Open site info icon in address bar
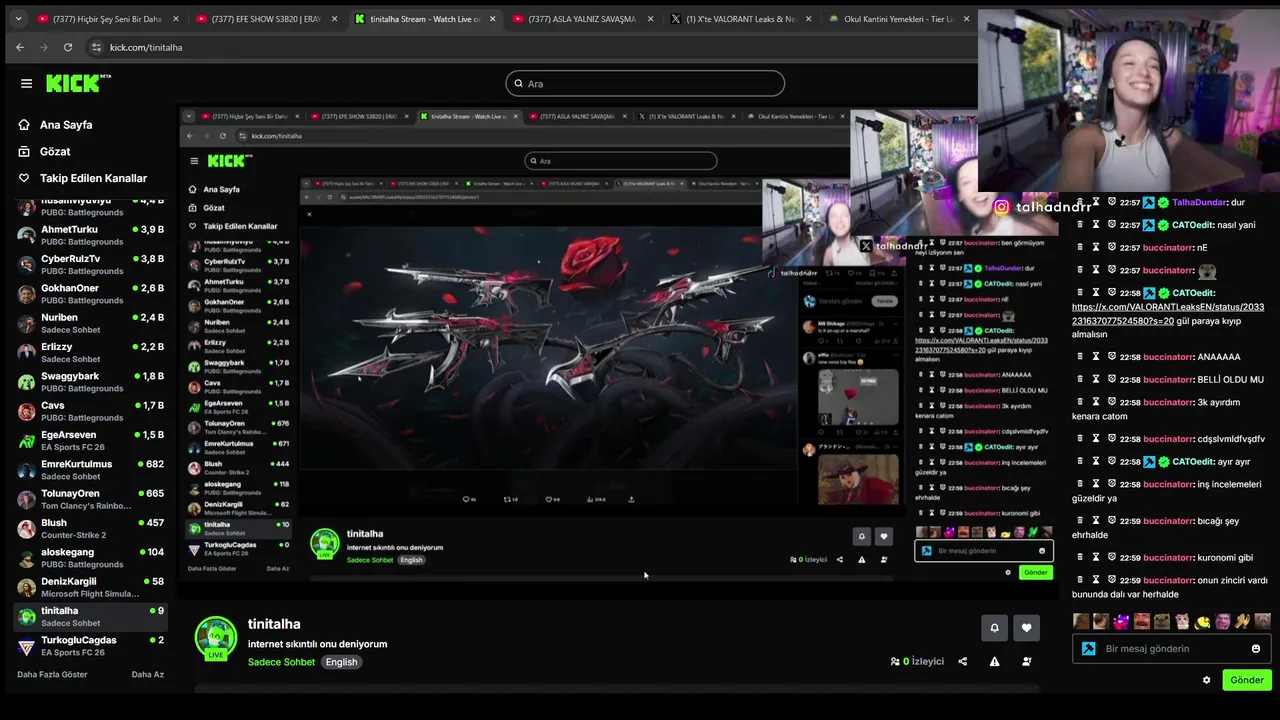The width and height of the screenshot is (1280, 720). click(96, 47)
